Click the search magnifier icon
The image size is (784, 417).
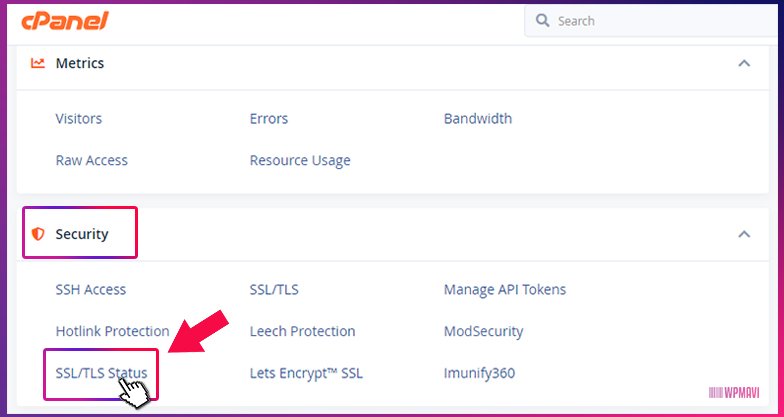(x=542, y=20)
